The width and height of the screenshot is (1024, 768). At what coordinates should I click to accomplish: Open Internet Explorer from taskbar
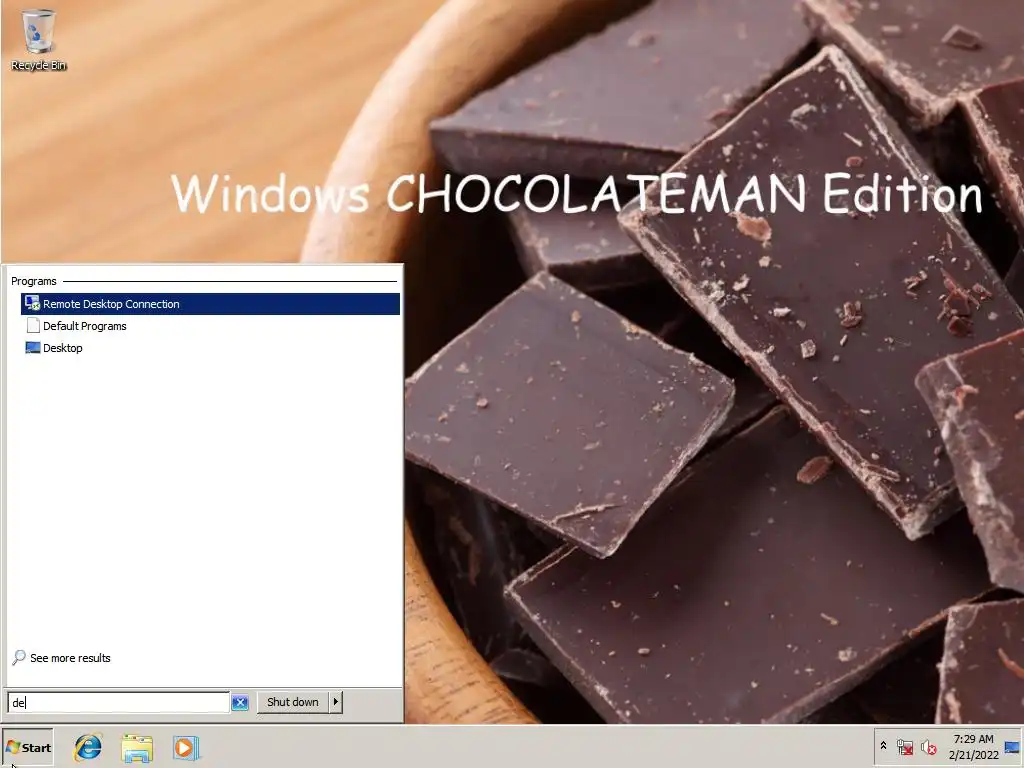88,748
